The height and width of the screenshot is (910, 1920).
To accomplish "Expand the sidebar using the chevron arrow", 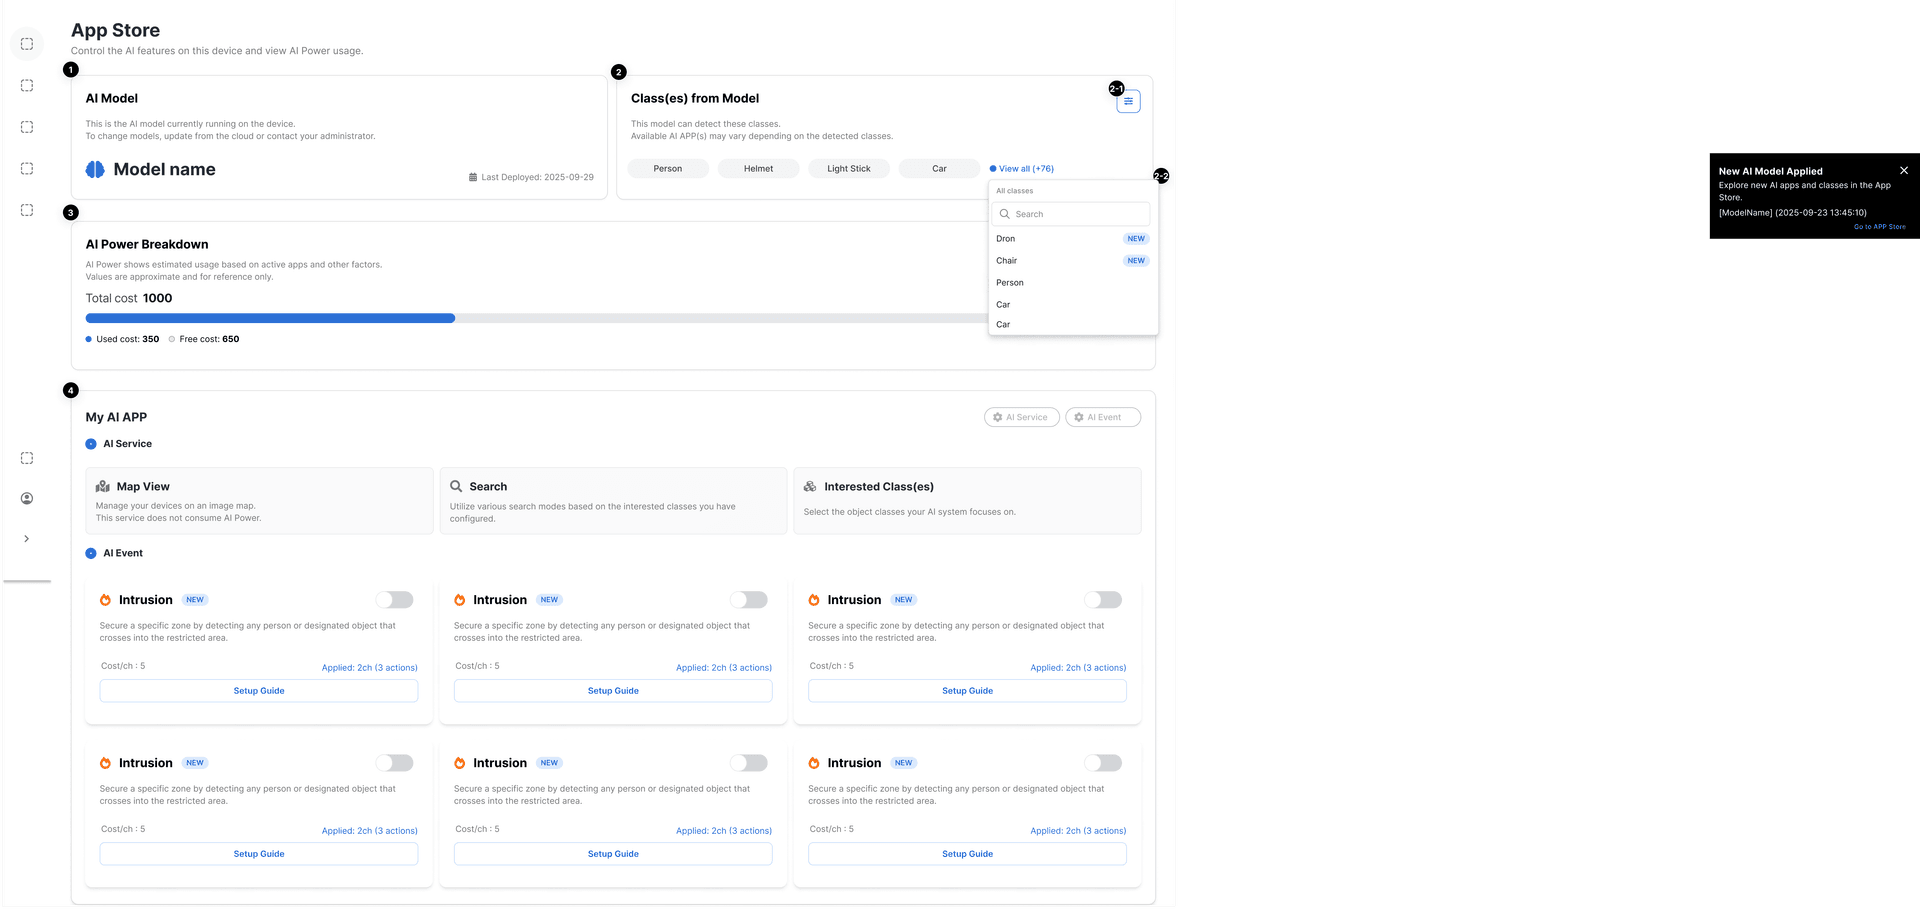I will tap(27, 539).
